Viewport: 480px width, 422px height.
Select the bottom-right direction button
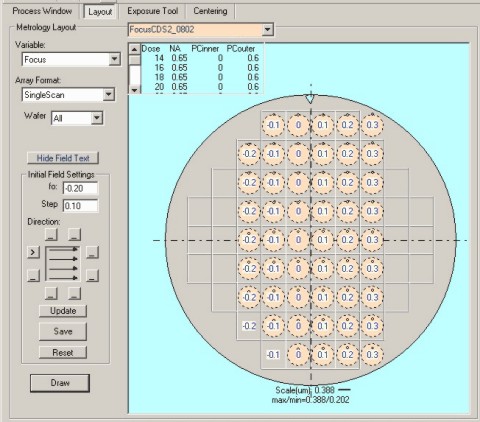tap(74, 293)
